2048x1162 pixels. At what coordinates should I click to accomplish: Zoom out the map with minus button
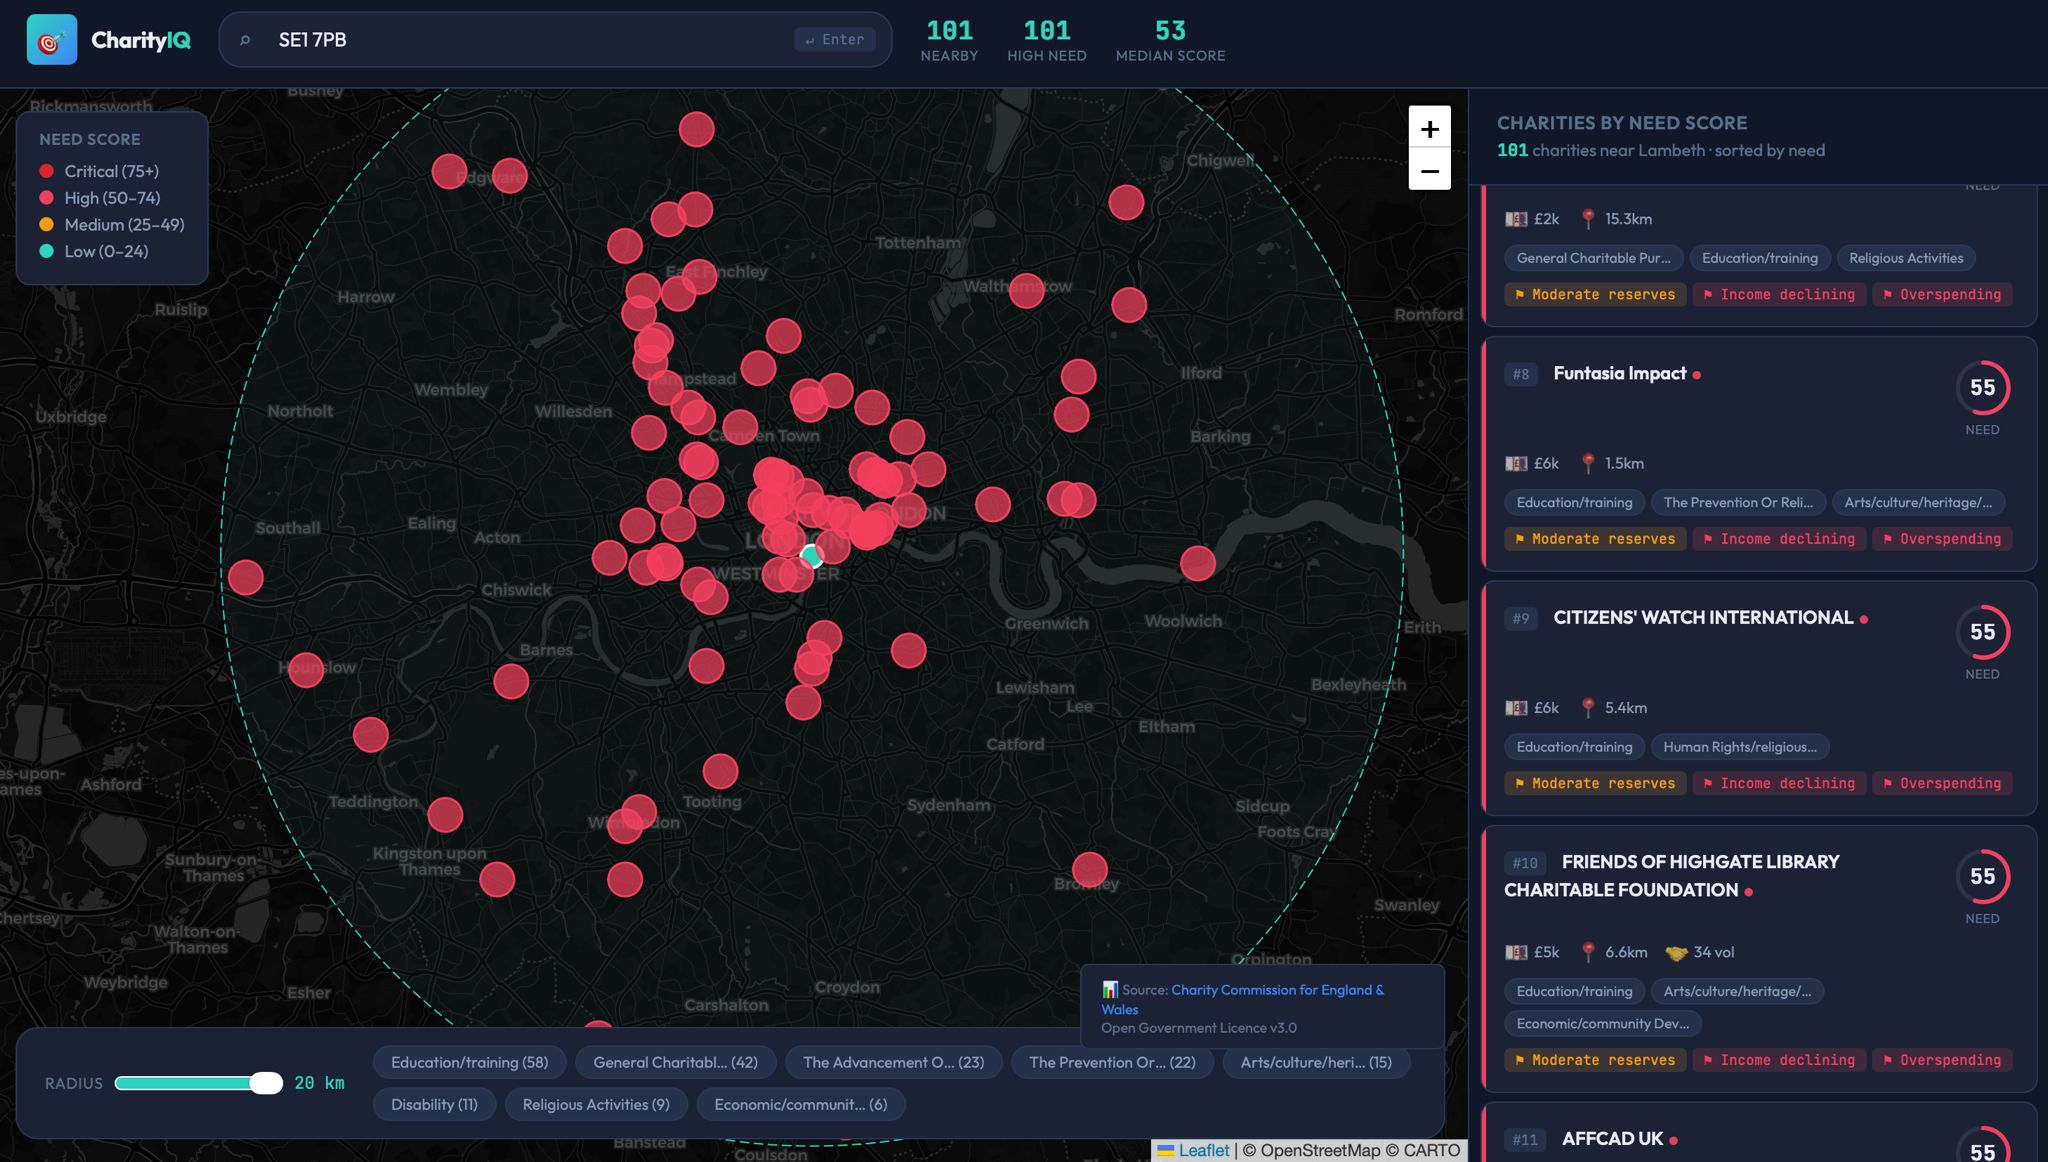tap(1429, 171)
